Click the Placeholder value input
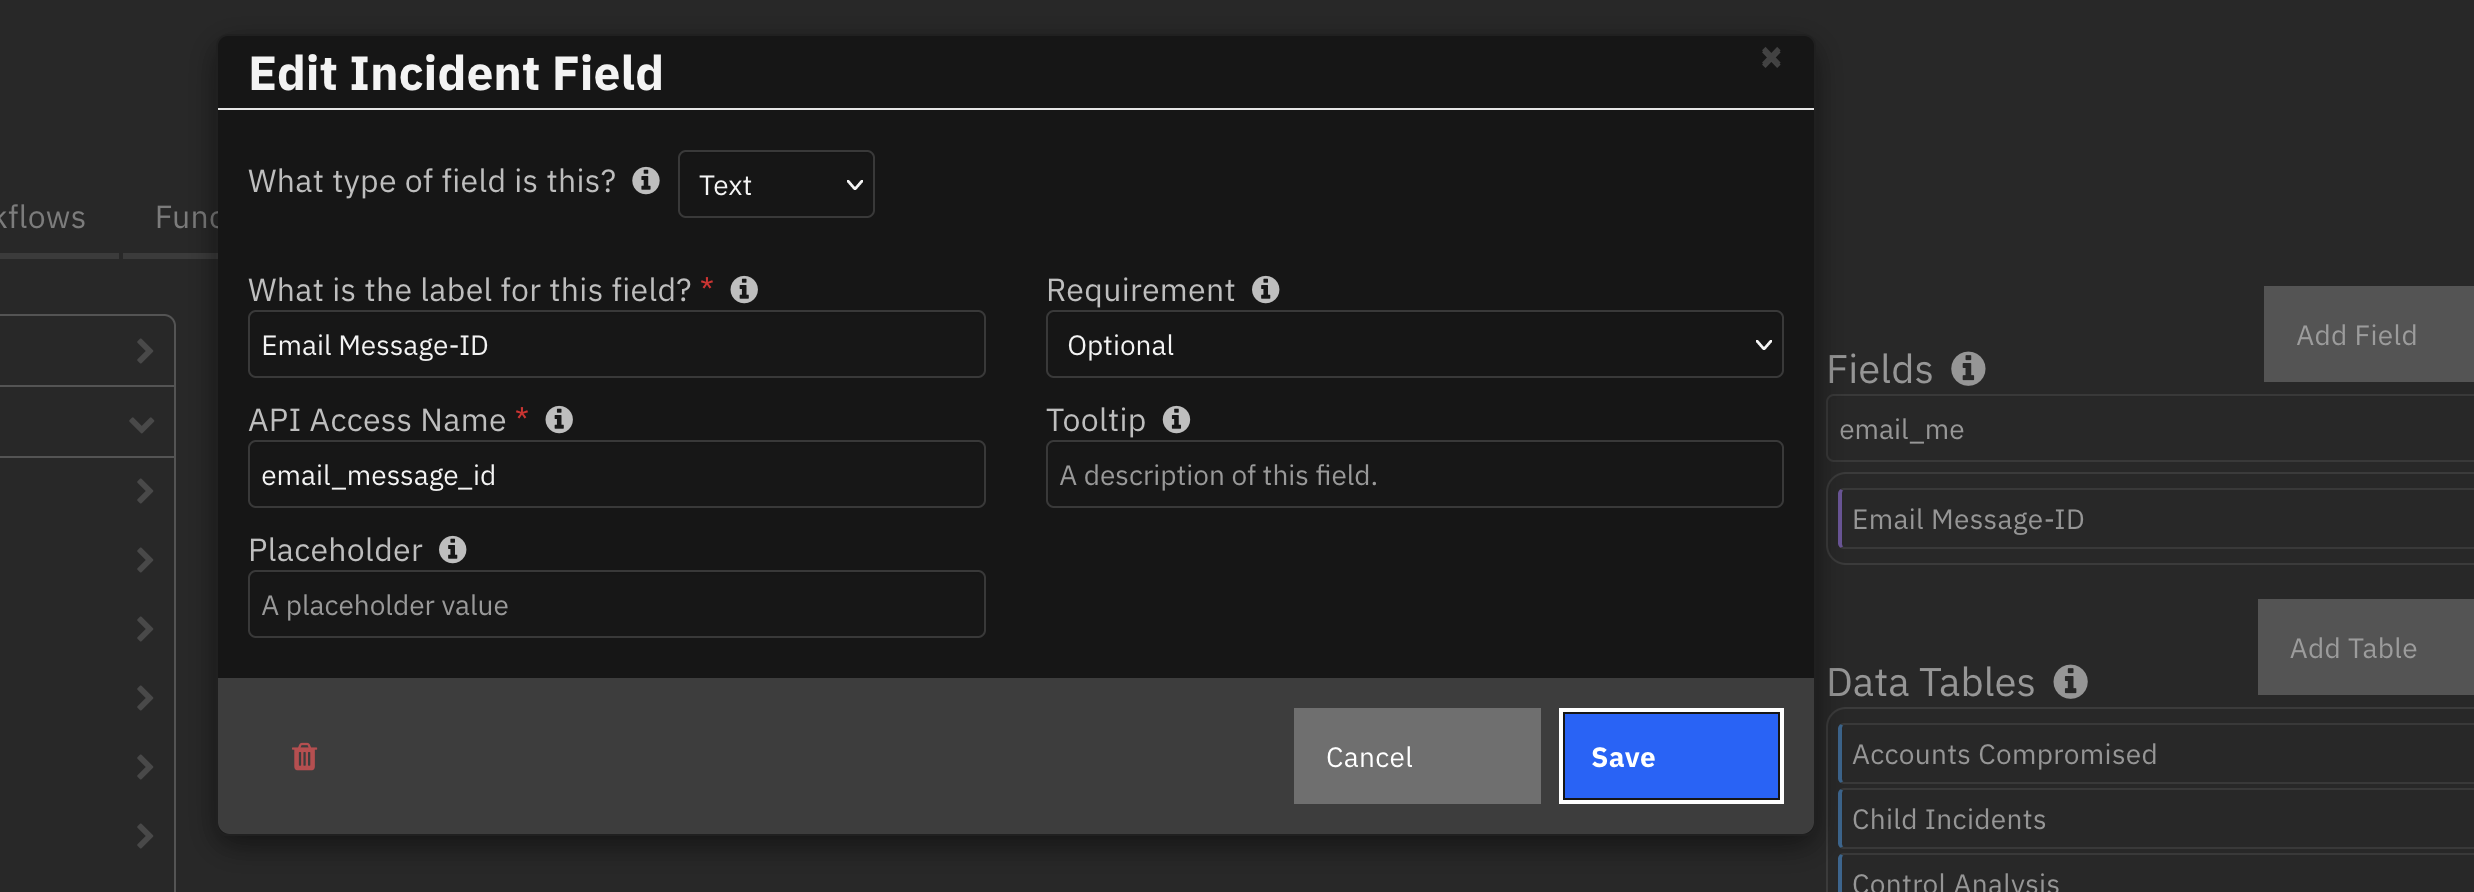Screen dimensions: 2474x892 (616, 604)
